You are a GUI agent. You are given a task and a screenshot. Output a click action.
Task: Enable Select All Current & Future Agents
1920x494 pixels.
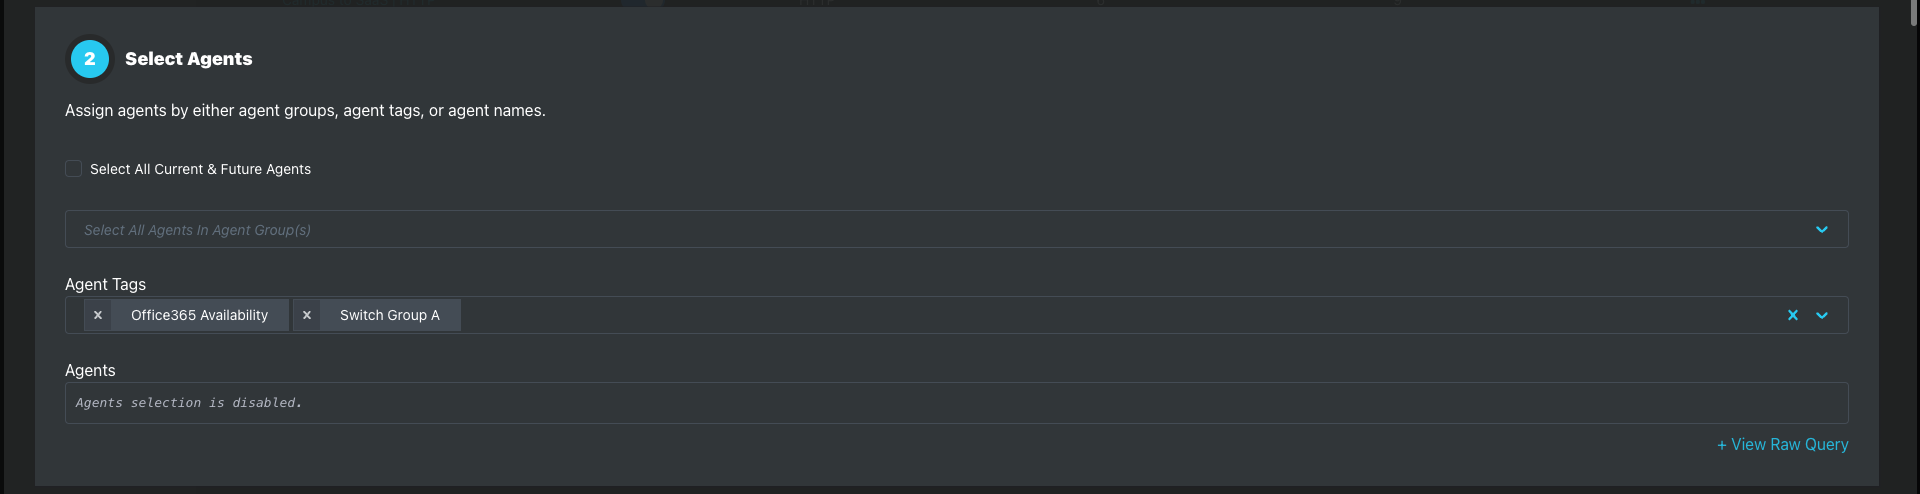(73, 169)
